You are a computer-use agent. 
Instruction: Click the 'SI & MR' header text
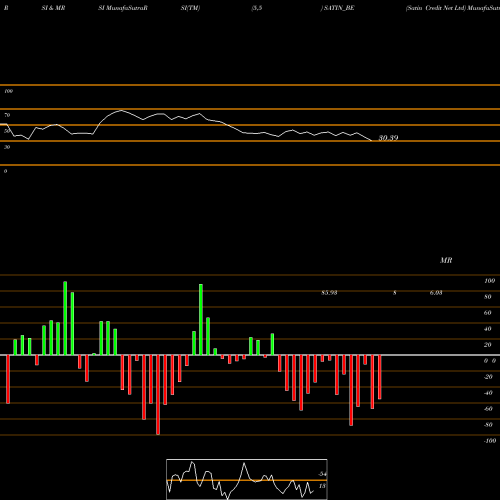point(53,8)
